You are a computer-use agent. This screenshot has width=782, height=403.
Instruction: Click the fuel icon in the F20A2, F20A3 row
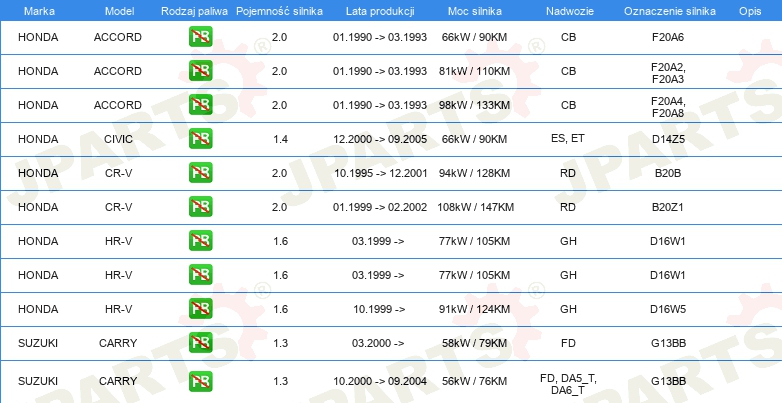point(200,71)
